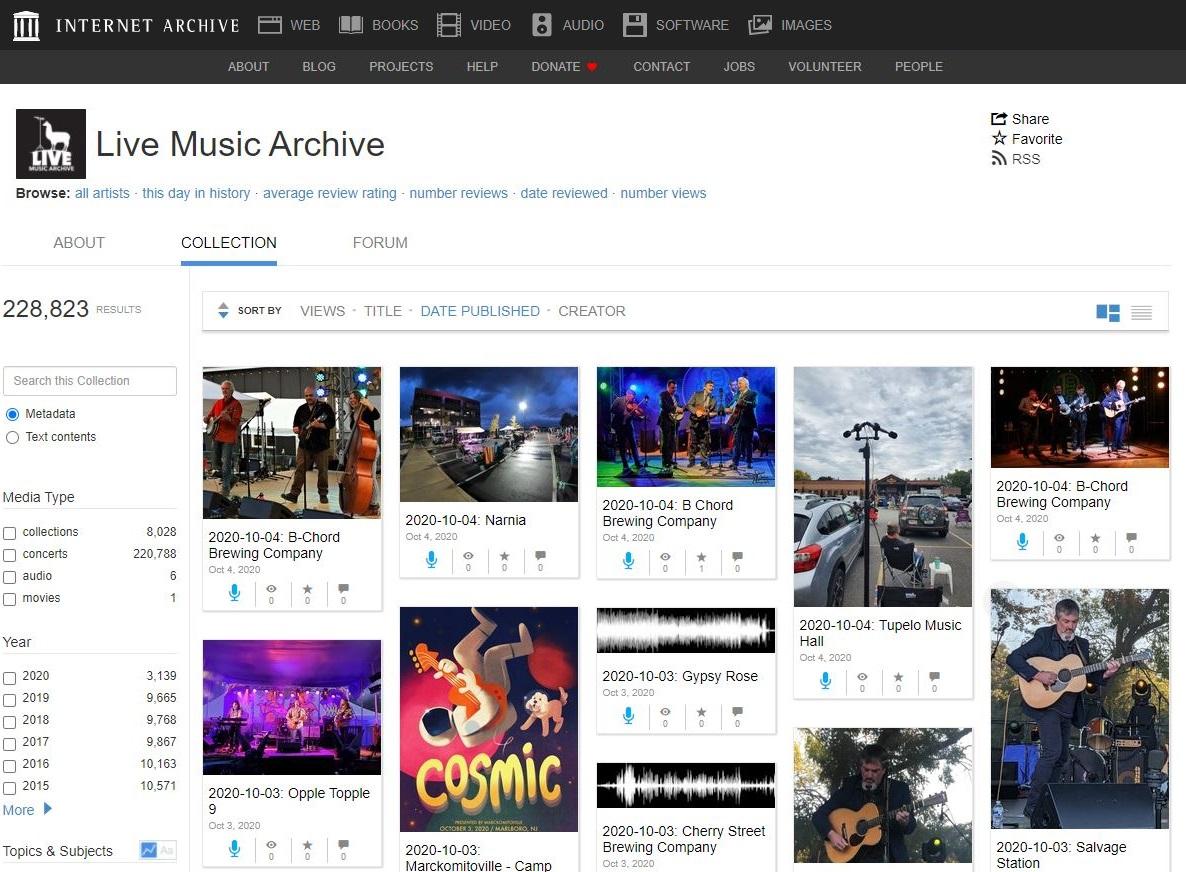Sort results by Creator
This screenshot has height=872, width=1186.
591,311
